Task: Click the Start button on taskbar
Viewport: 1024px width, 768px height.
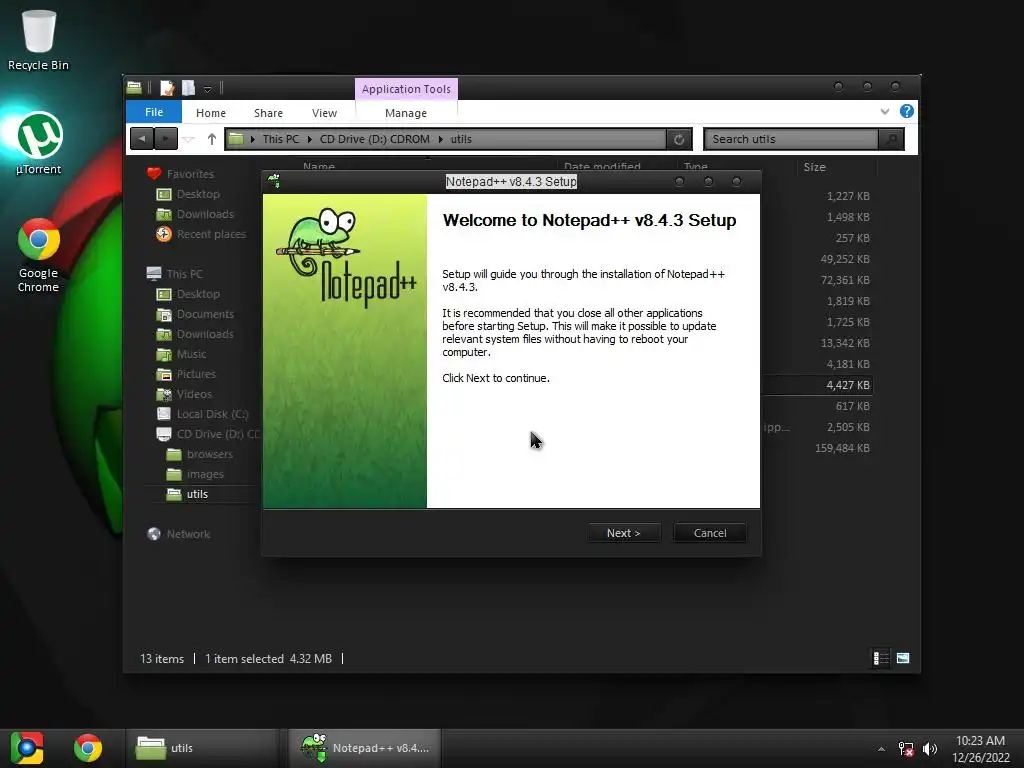Action: click(26, 748)
